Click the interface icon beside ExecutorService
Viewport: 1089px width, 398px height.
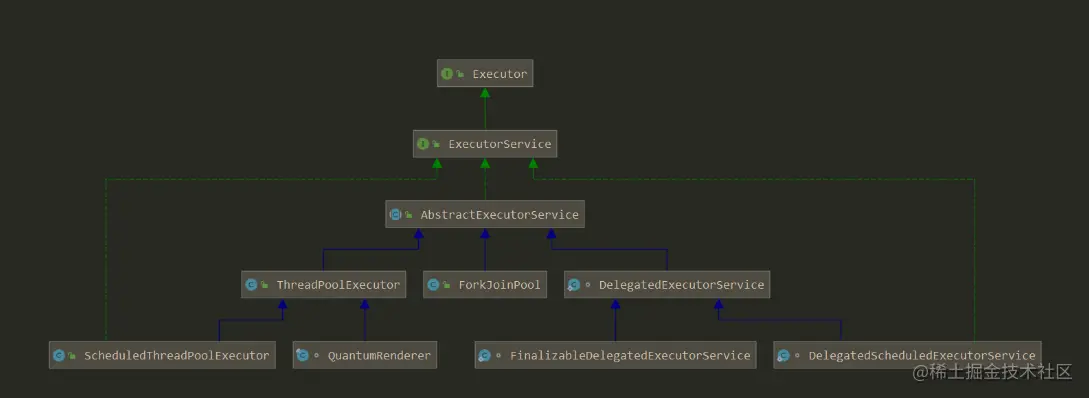[423, 144]
